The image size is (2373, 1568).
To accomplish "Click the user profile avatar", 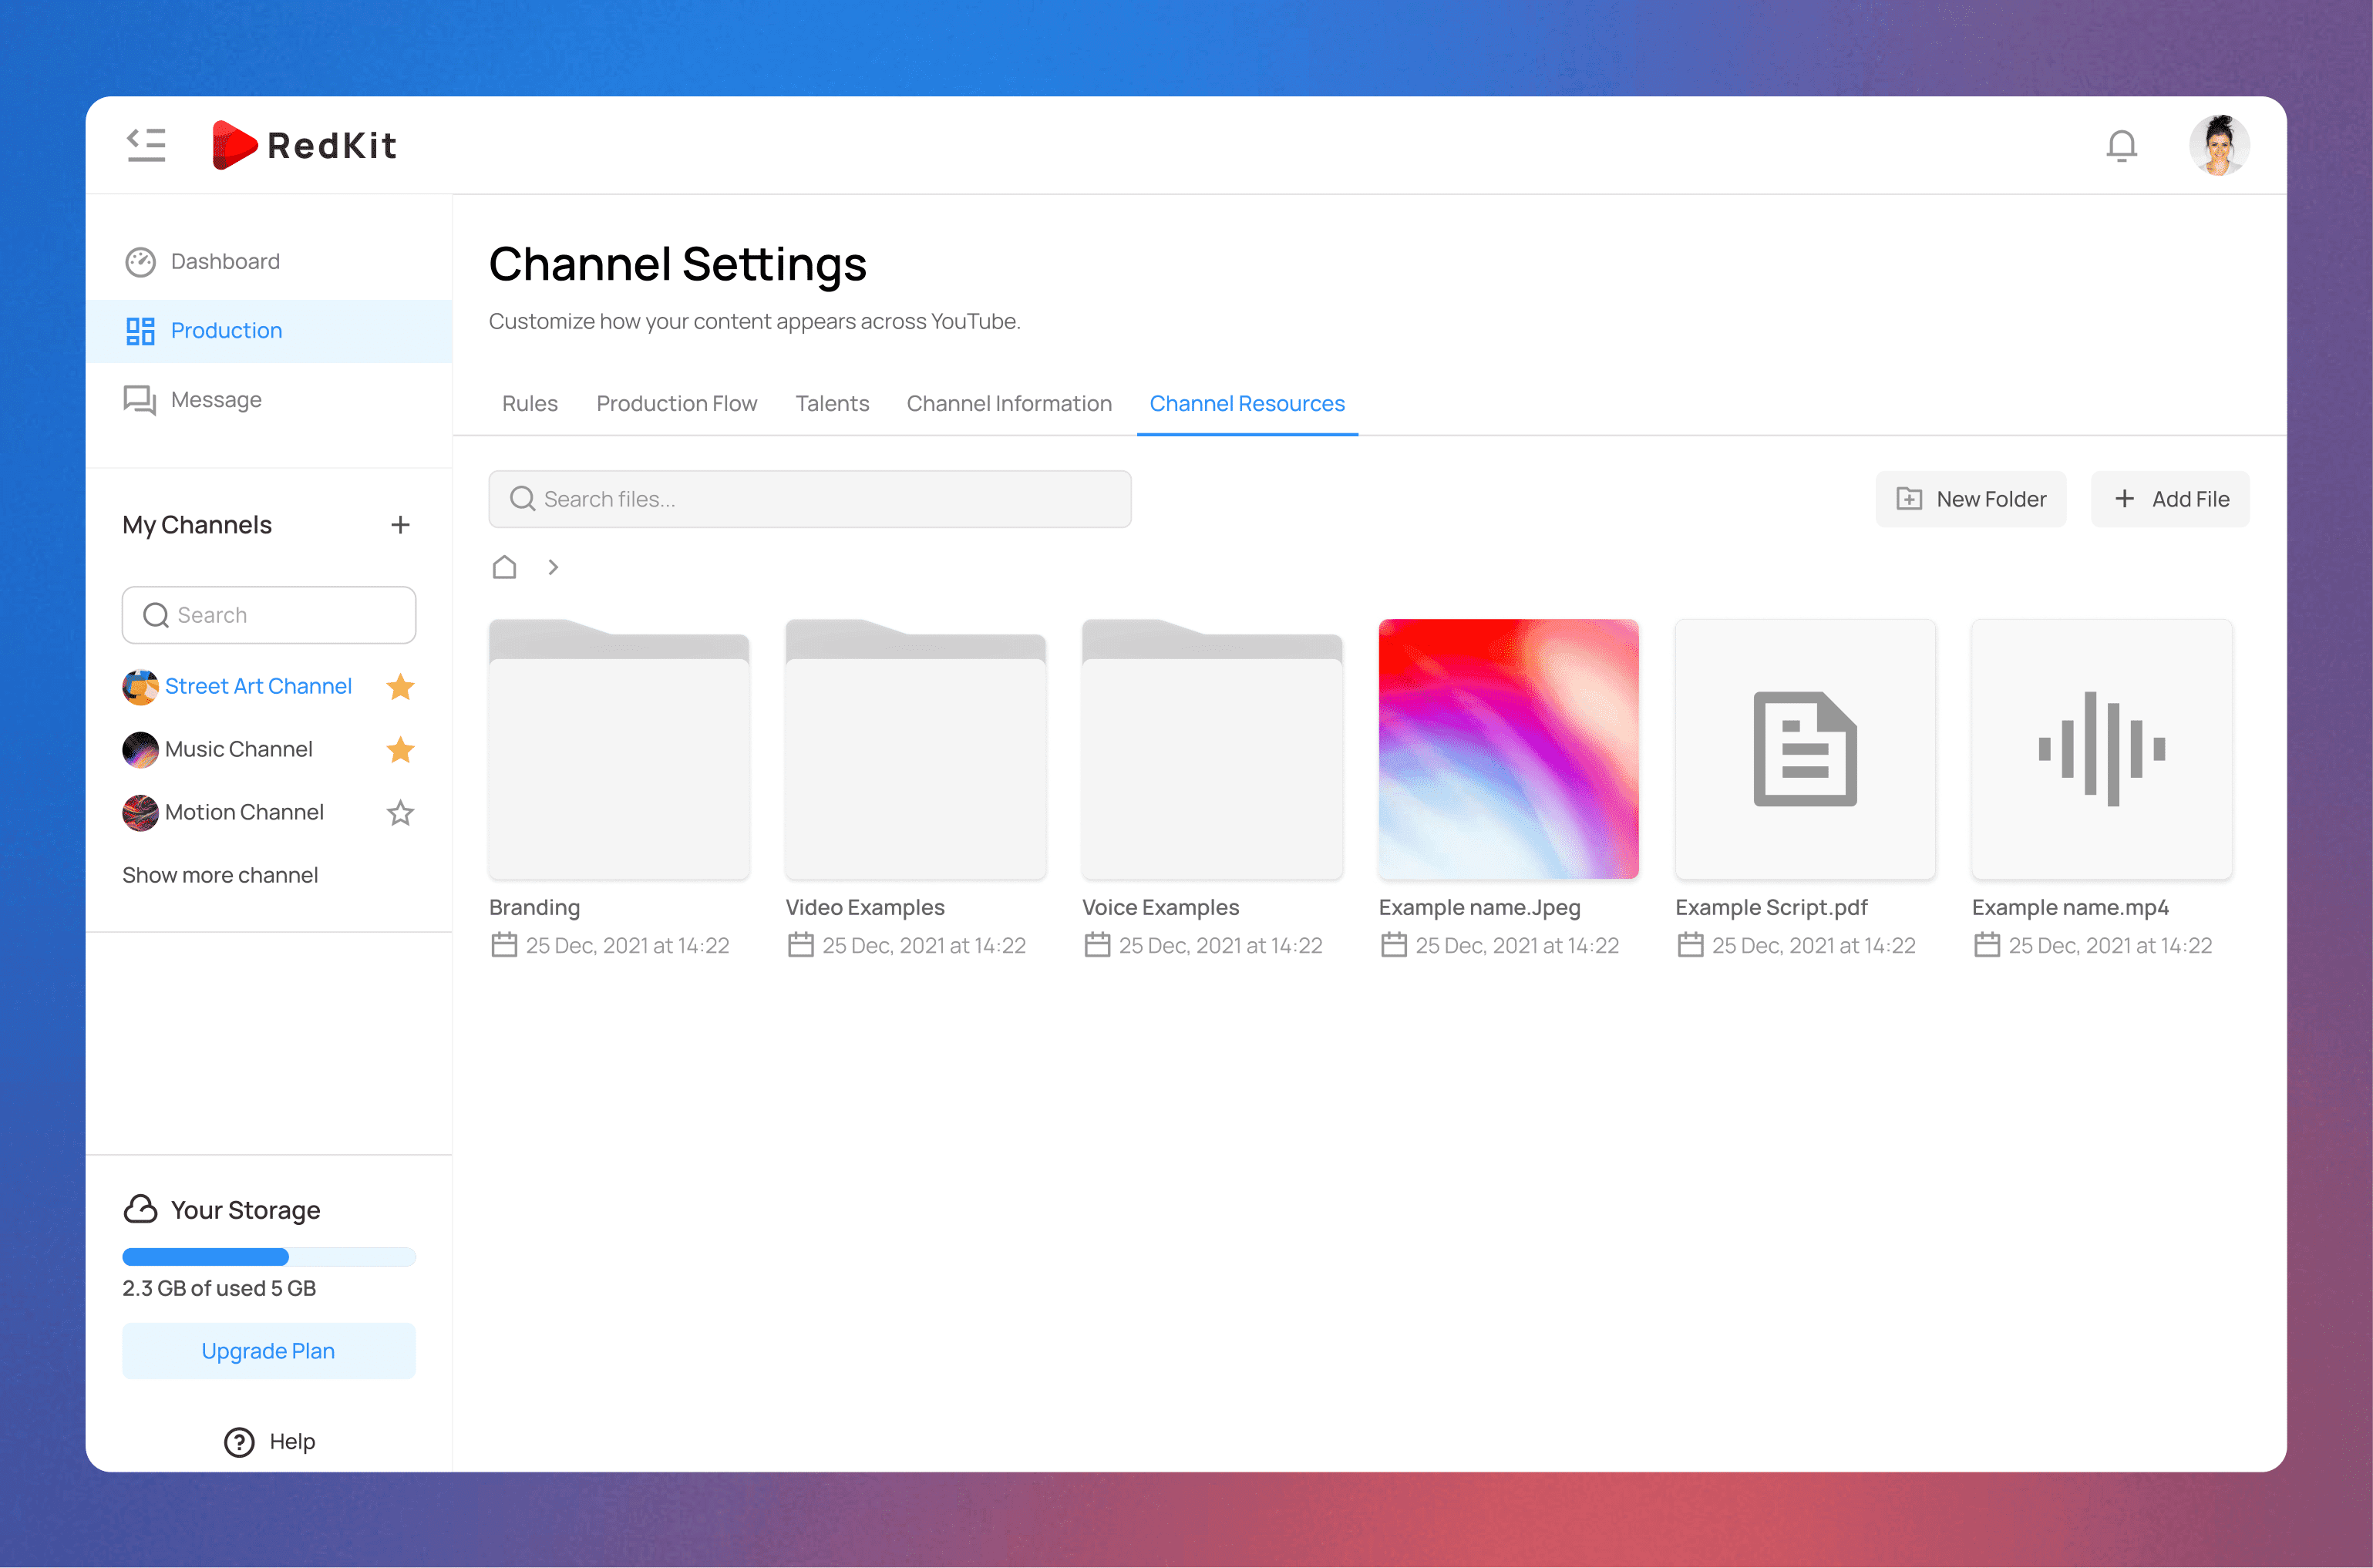I will coord(2218,146).
